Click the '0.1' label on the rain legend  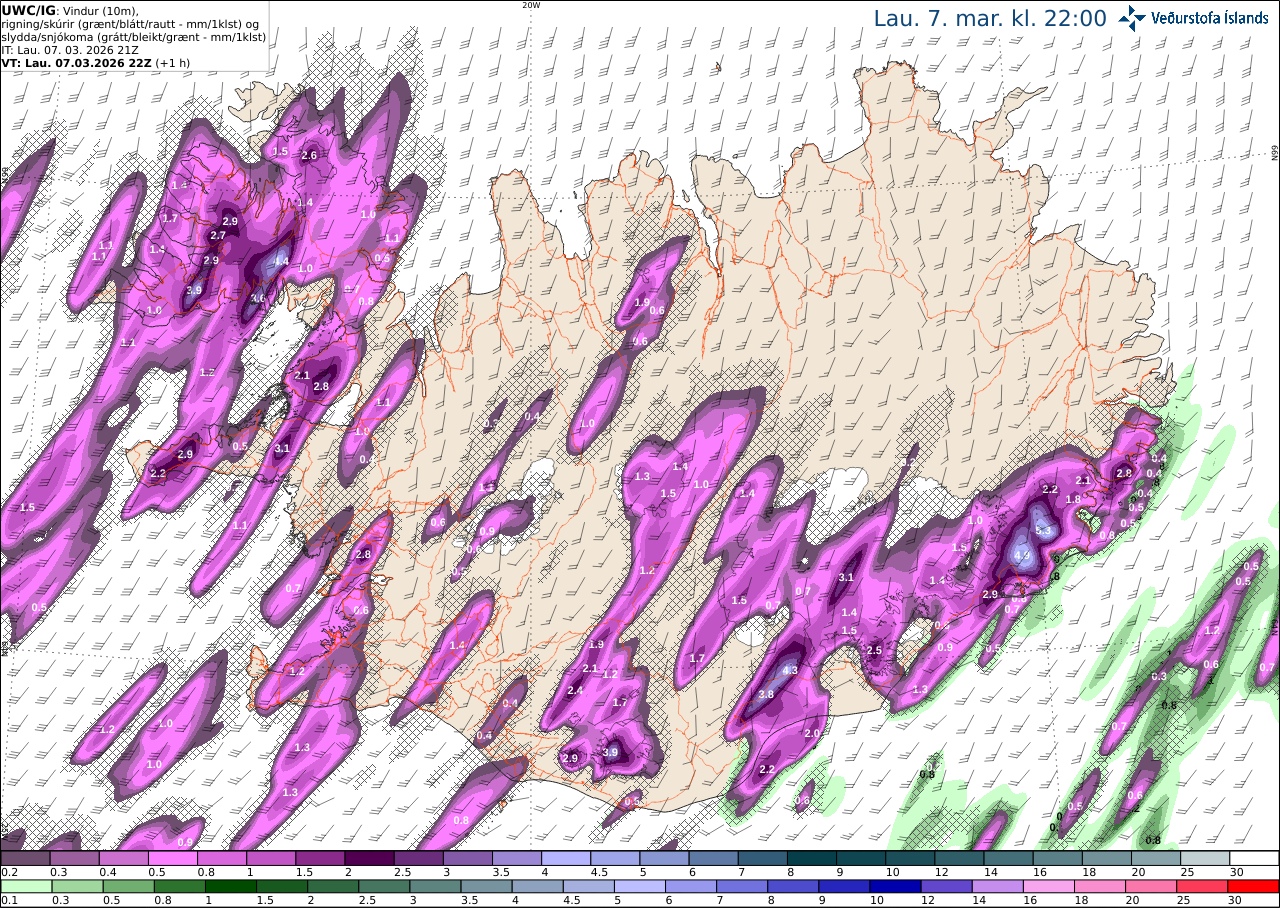coord(8,900)
